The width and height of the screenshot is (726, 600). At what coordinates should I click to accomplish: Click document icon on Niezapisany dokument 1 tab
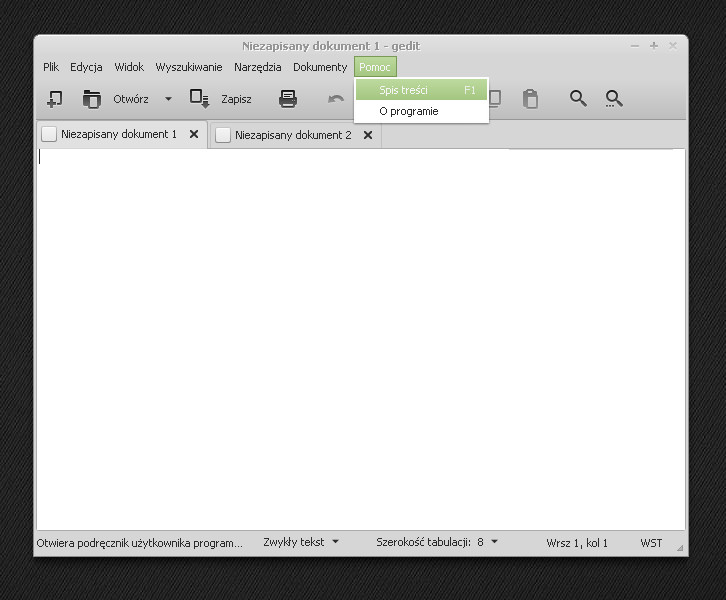click(x=49, y=134)
